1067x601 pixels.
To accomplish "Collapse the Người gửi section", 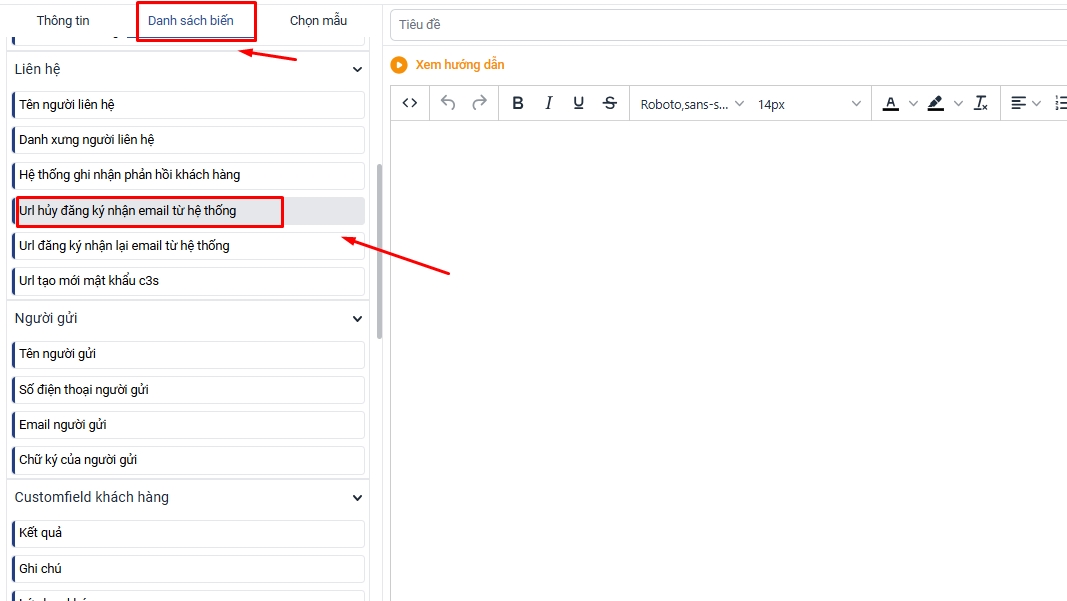I will click(x=357, y=319).
